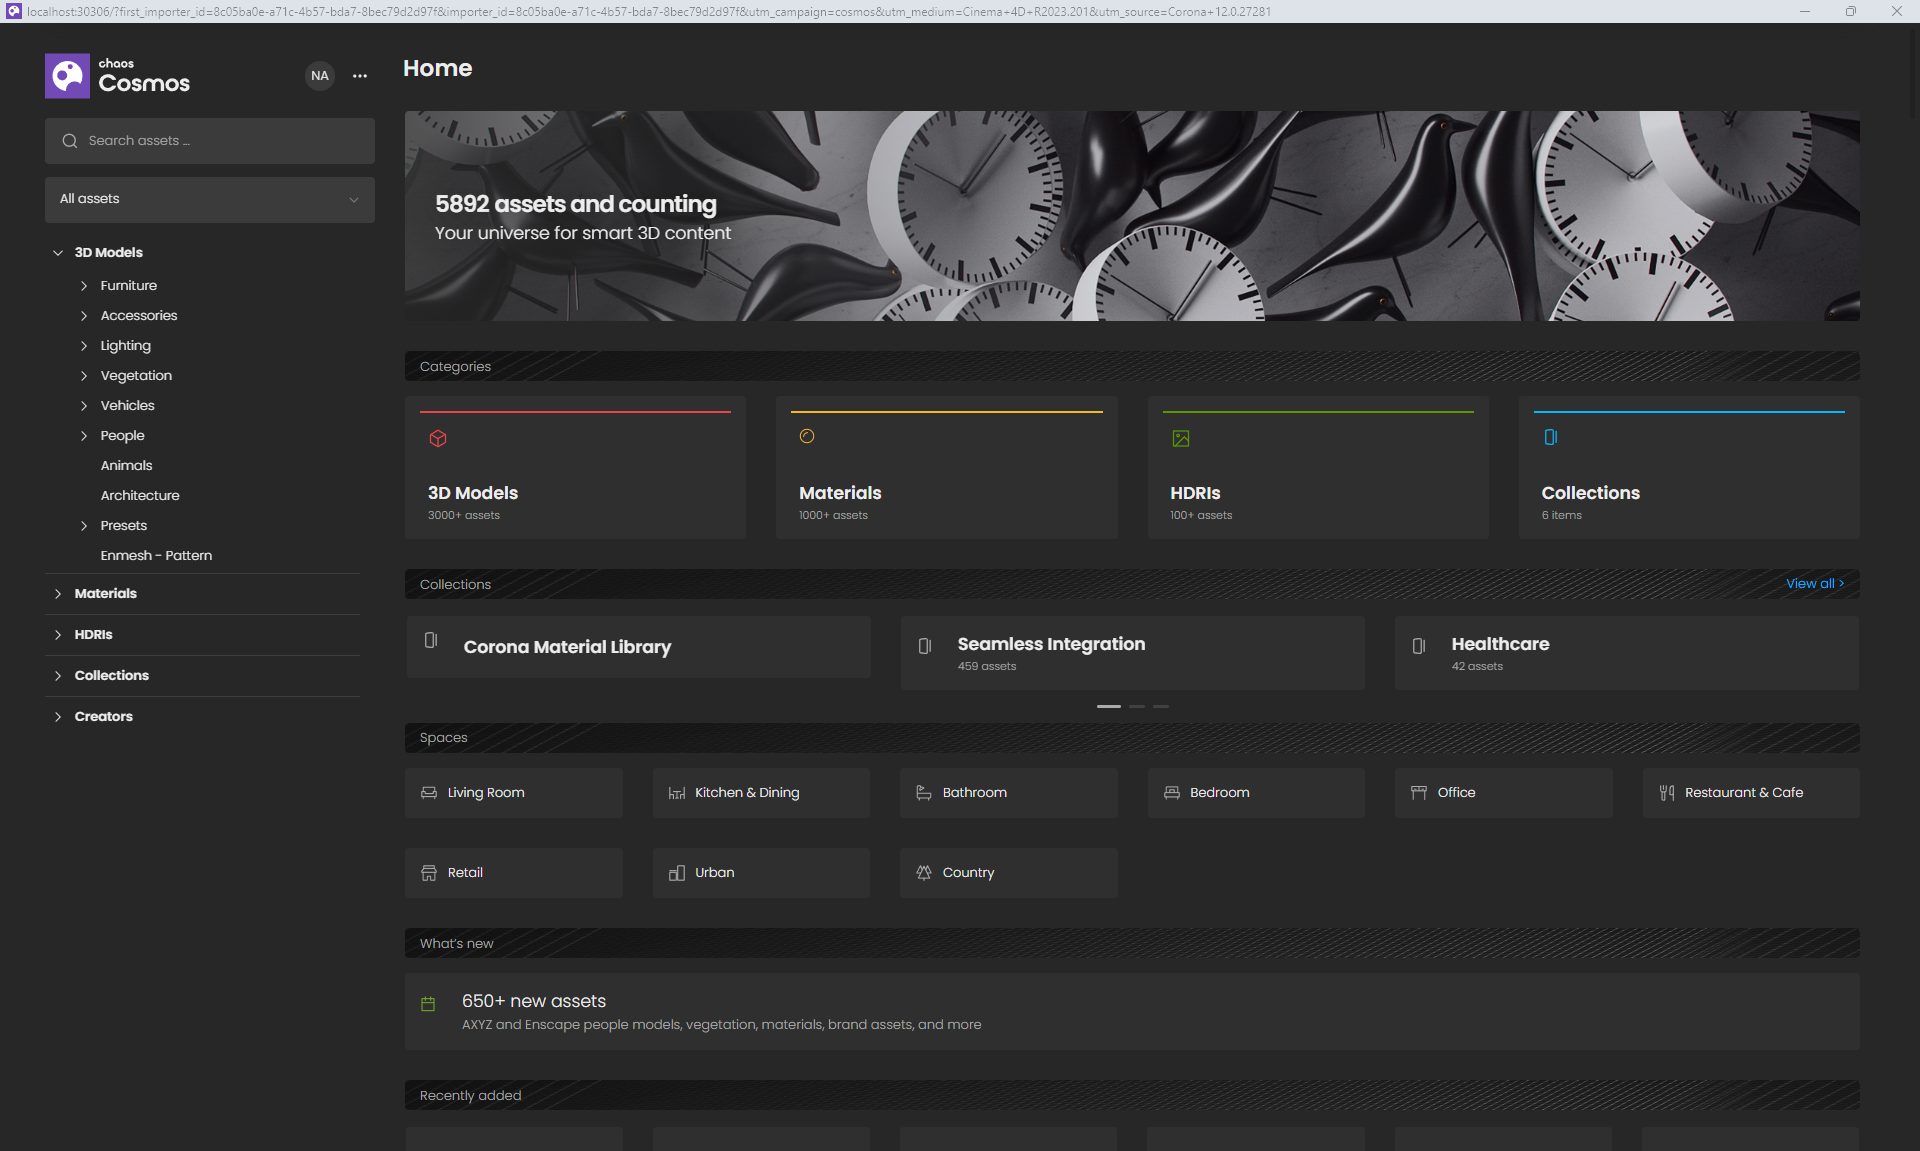Select Animals in the sidebar
Viewport: 1920px width, 1151px height.
[126, 465]
